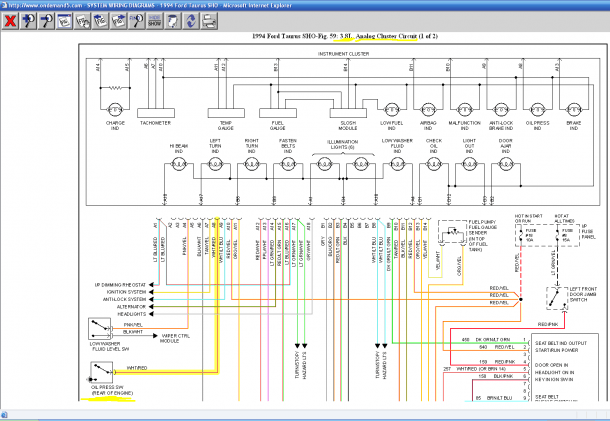Screen dimensions: 610x421
Task: Click the I/P DIMMING RHEOSTAT label
Action: [x=120, y=285]
